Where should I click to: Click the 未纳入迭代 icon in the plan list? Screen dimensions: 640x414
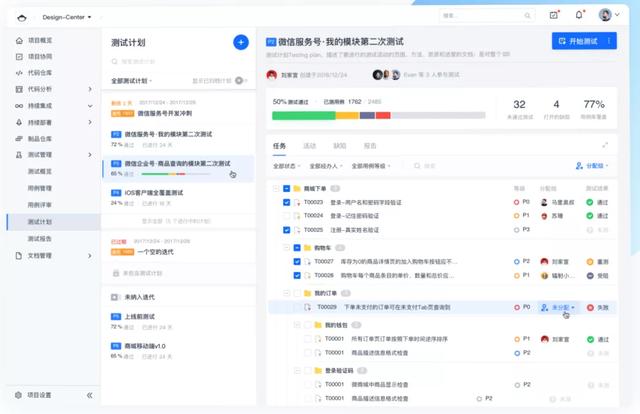pyautogui.click(x=115, y=297)
